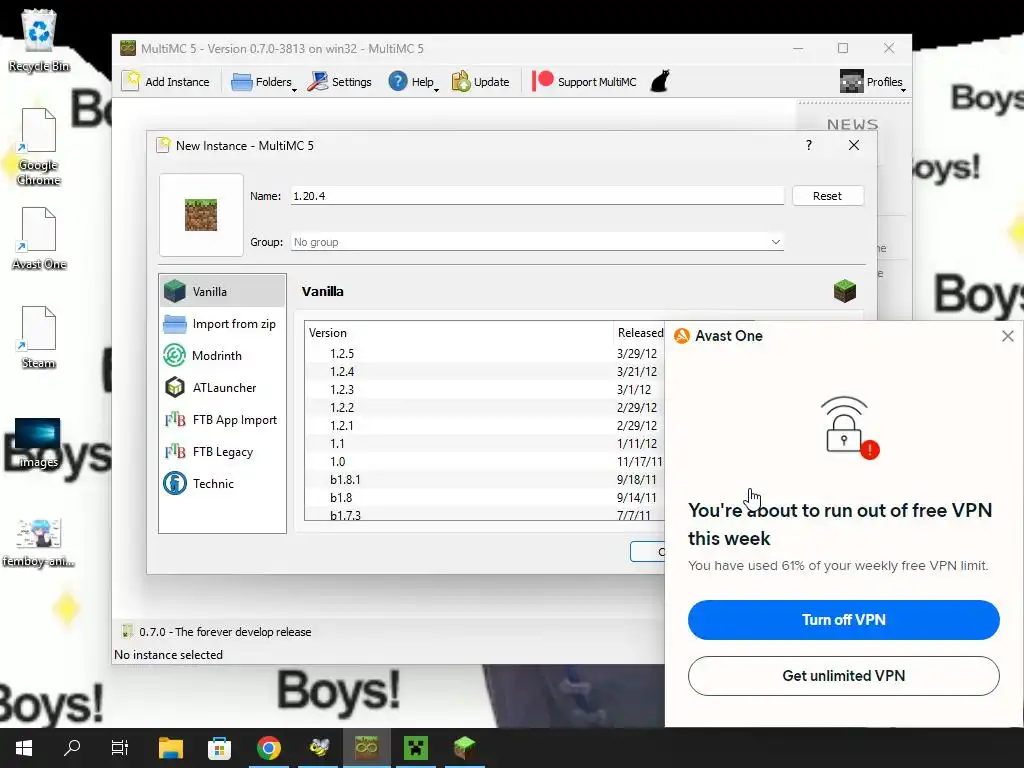Screen dimensions: 1024x768
Task: Select version b1.8 row
Action: coord(485,498)
